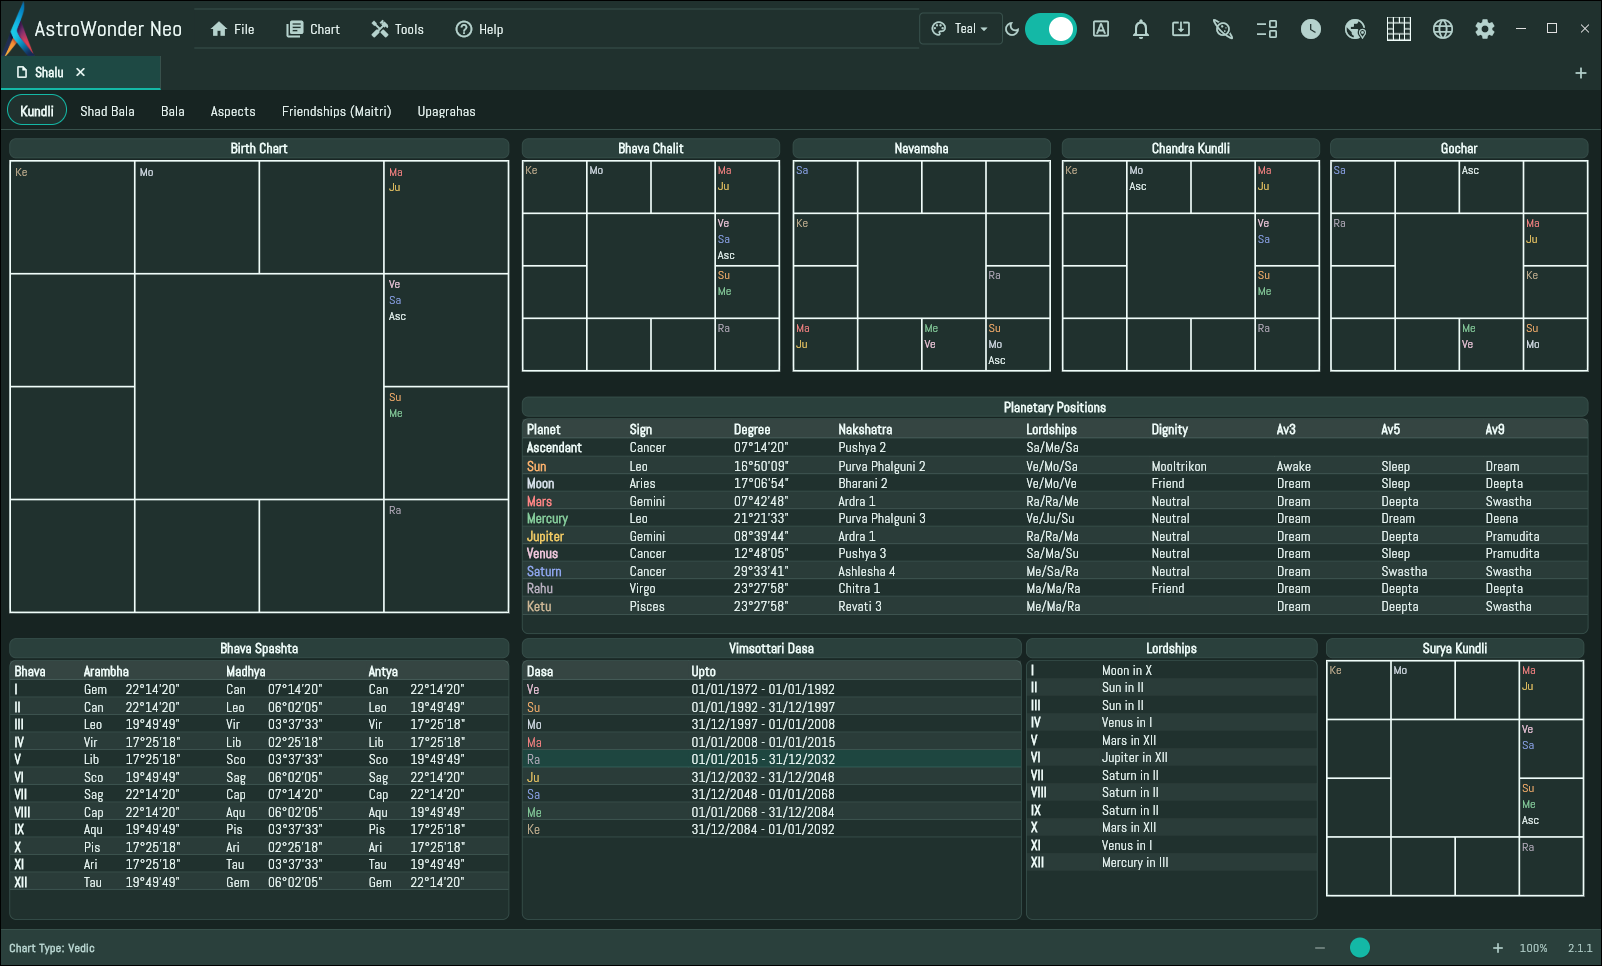Toggle the dark/light mode switch
The height and width of the screenshot is (966, 1602).
pos(1051,29)
